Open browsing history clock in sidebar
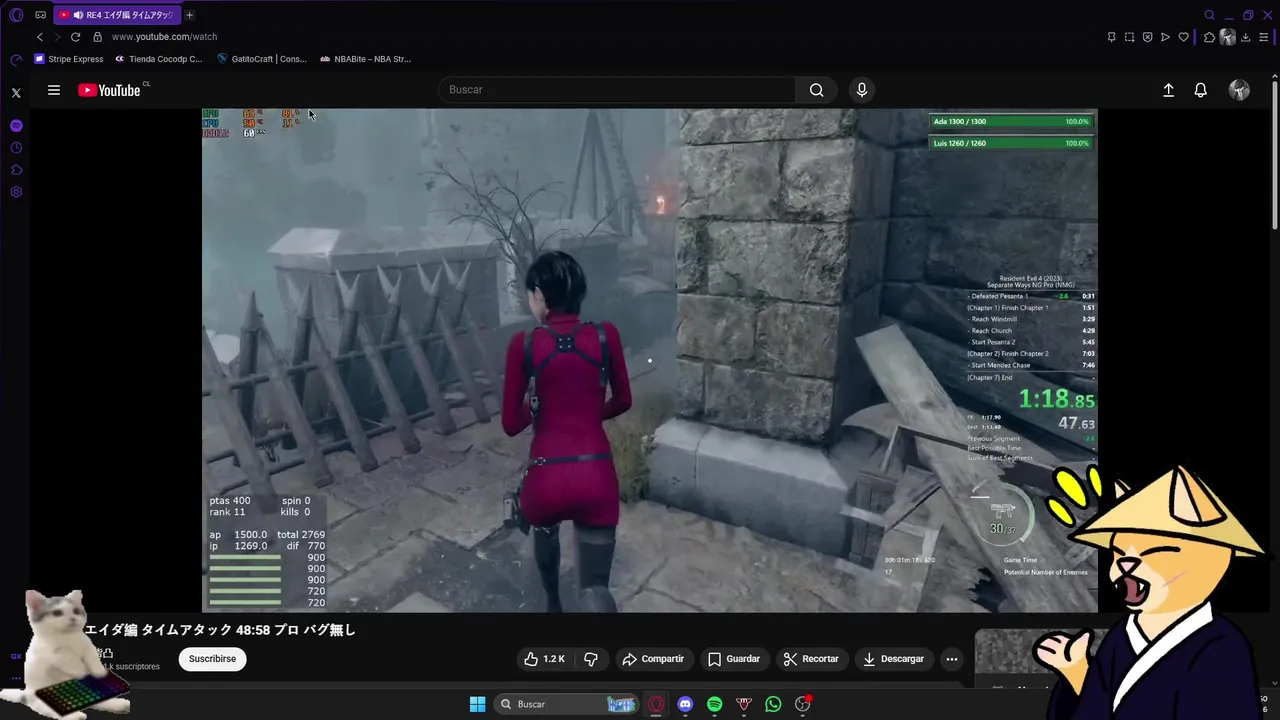Viewport: 1280px width, 720px height. pyautogui.click(x=16, y=148)
